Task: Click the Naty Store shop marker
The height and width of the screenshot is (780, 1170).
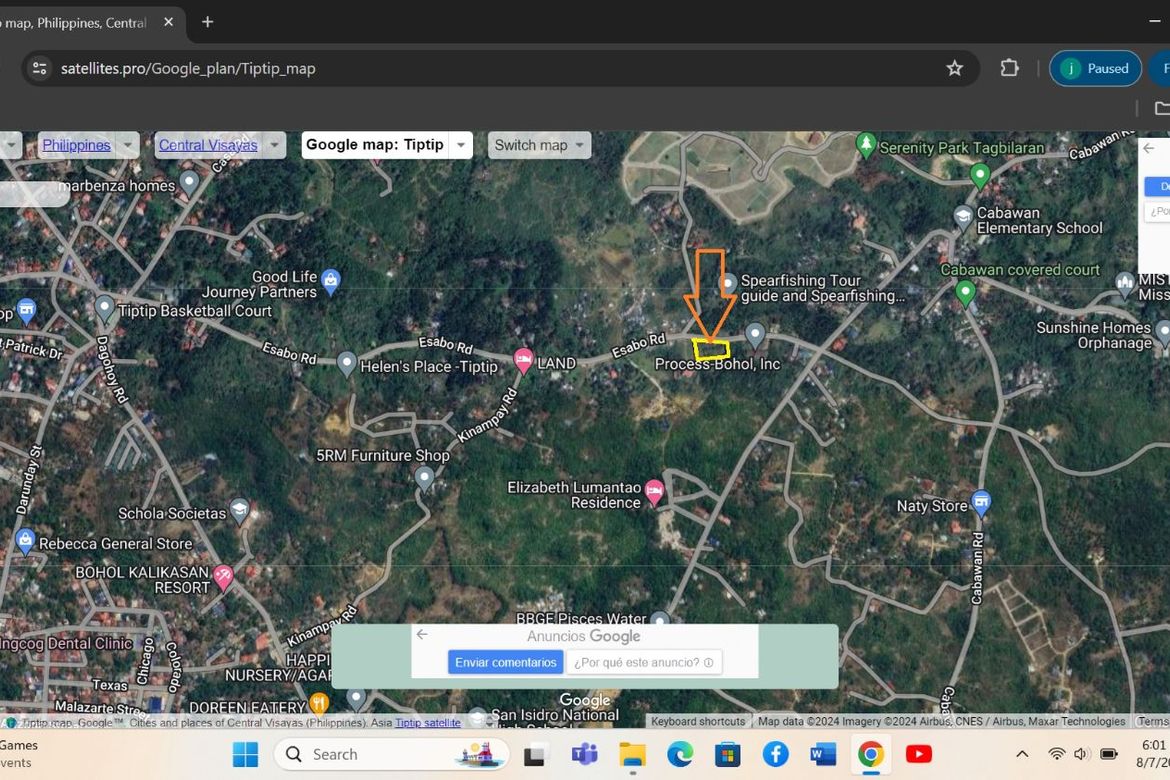Action: [981, 502]
